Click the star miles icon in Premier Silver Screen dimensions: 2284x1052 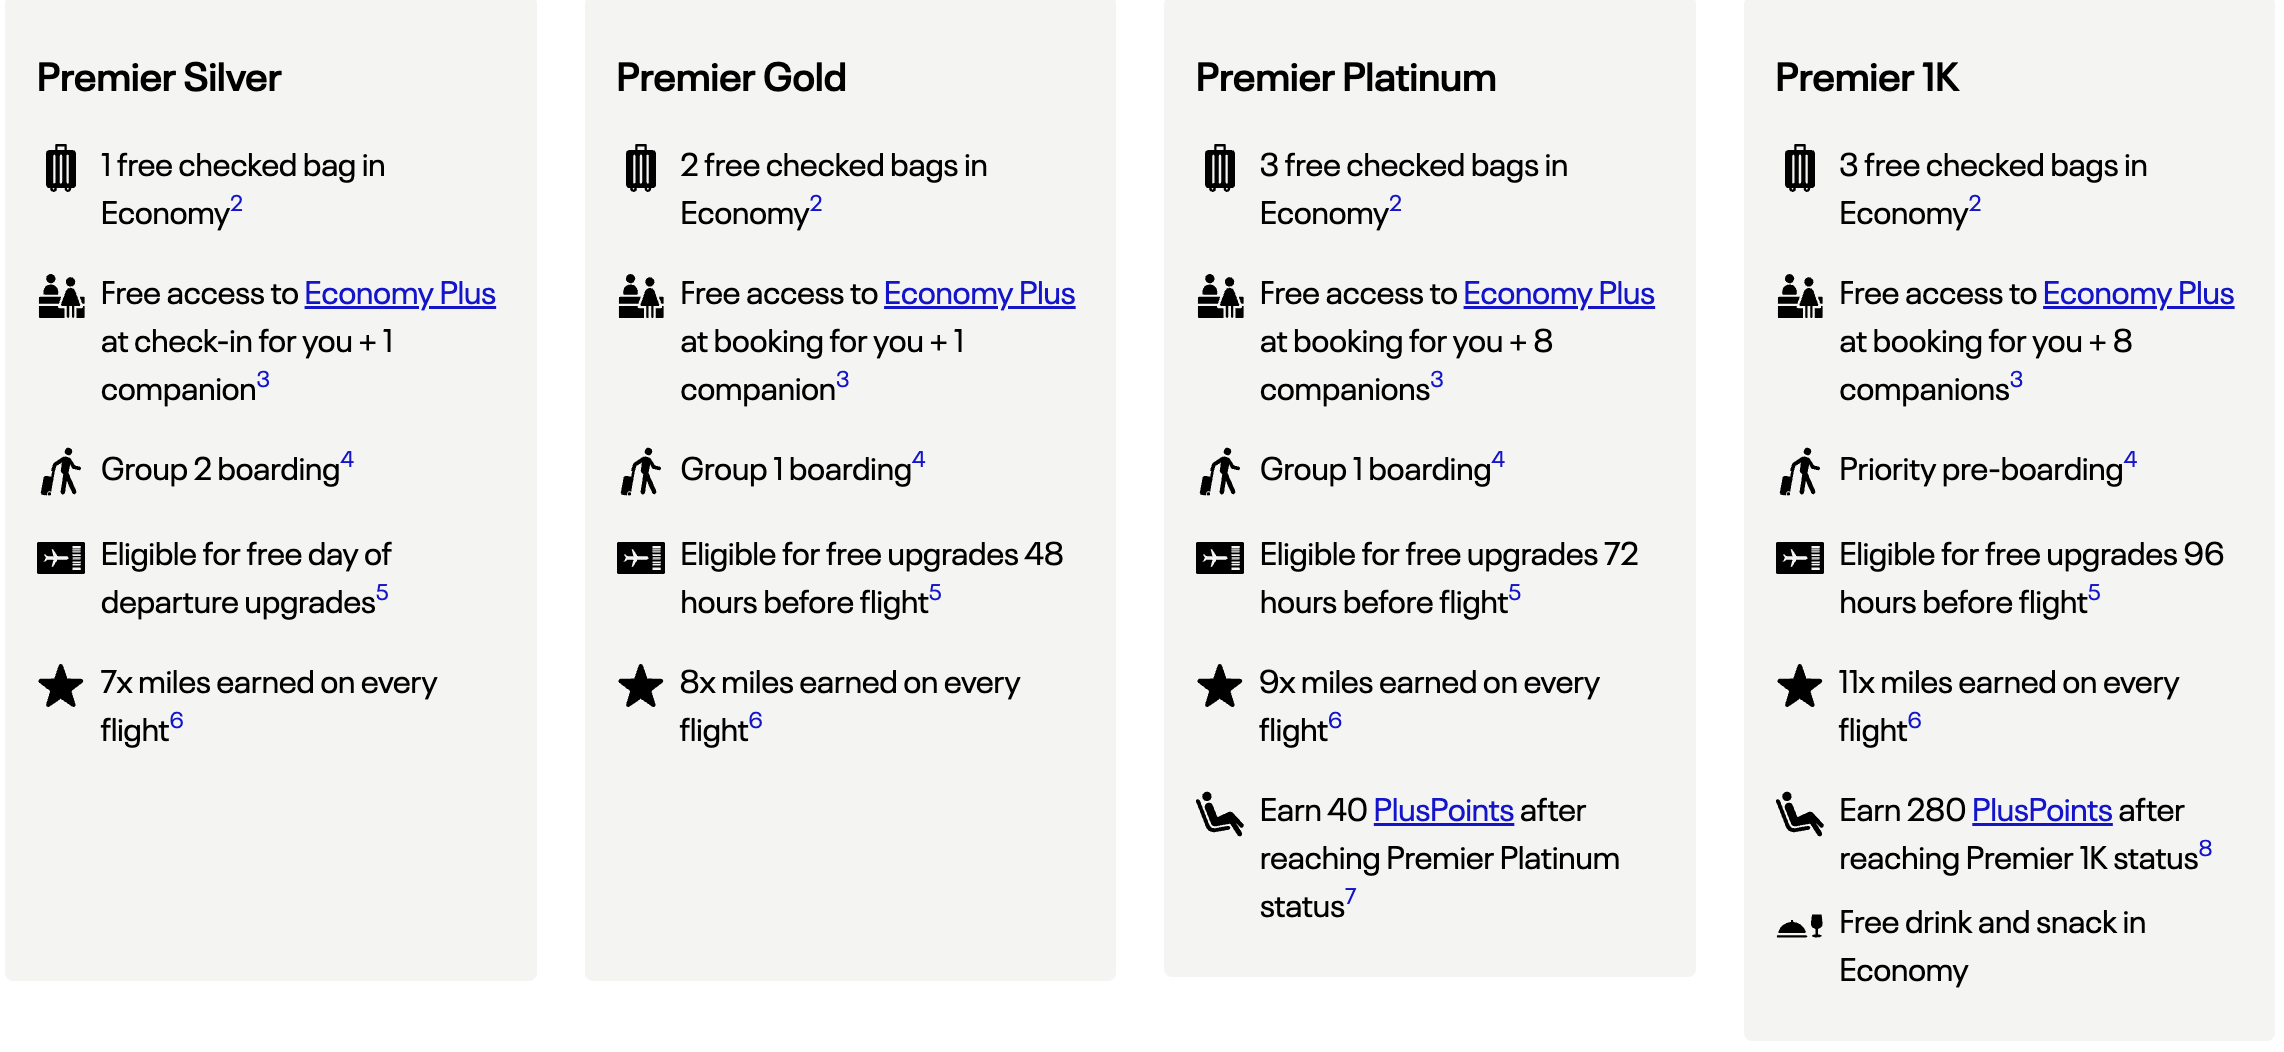[61, 686]
